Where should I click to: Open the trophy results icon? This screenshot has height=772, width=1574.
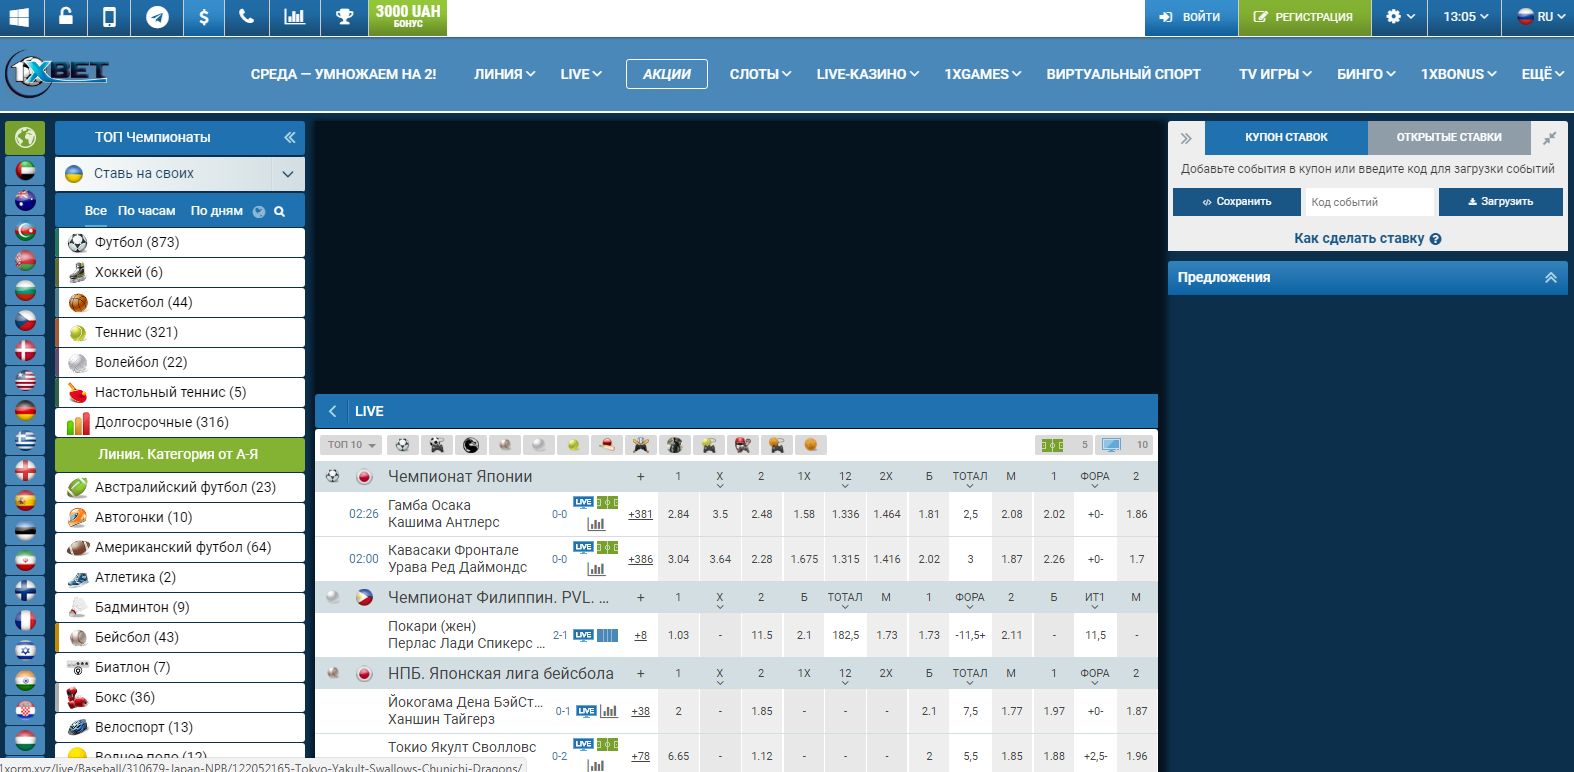coord(344,17)
